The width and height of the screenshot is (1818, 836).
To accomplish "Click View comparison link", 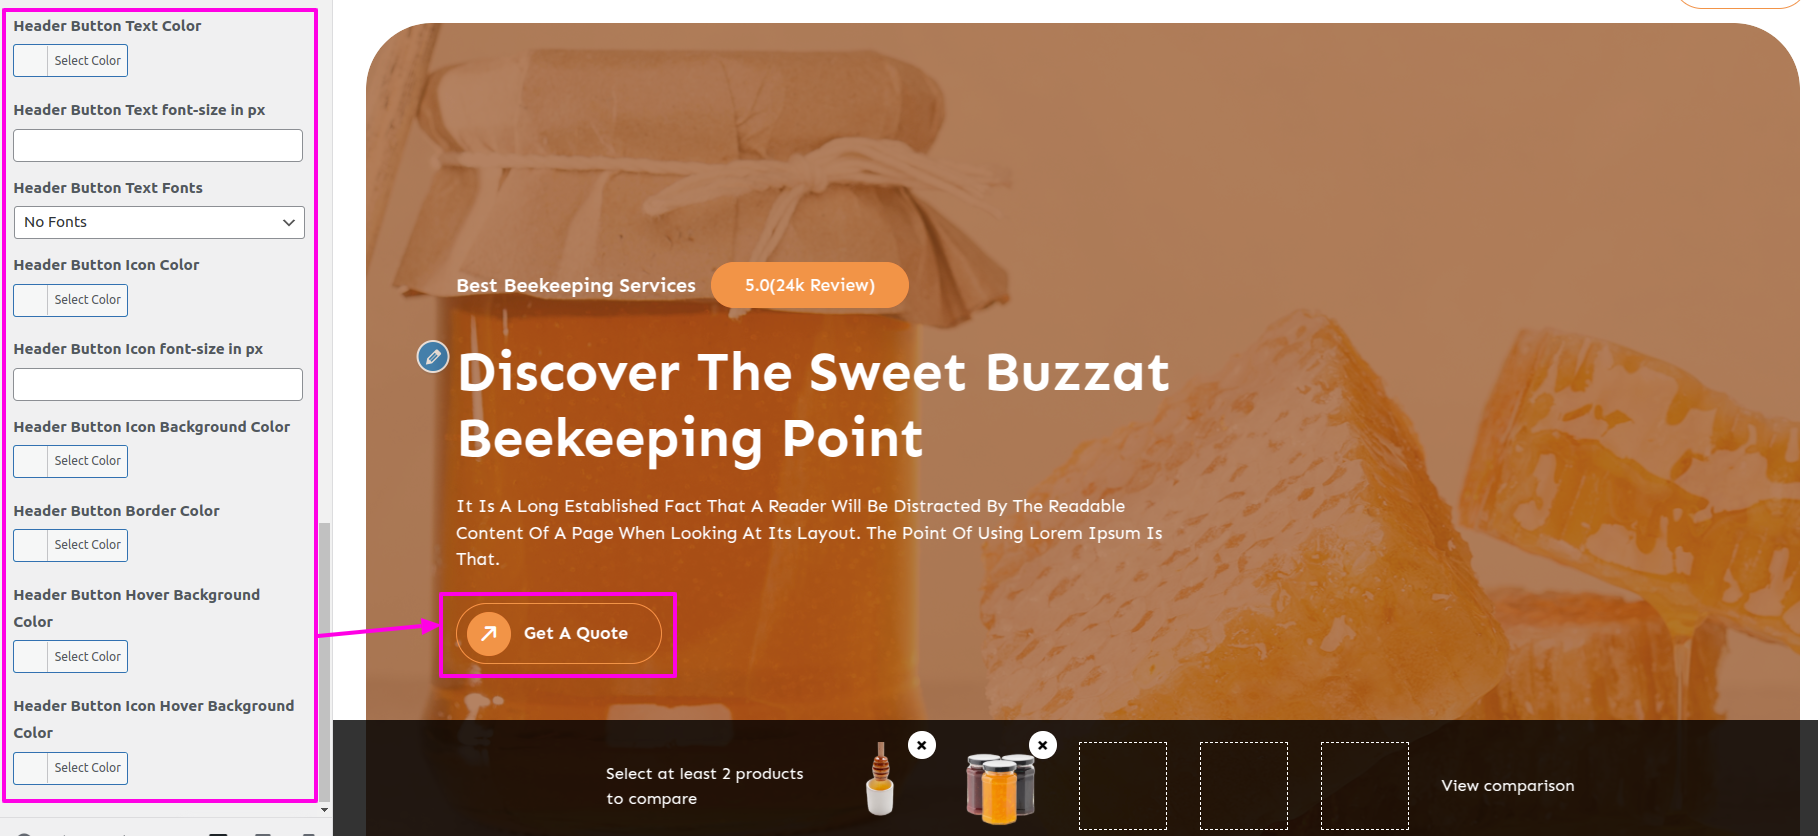I will 1508,786.
